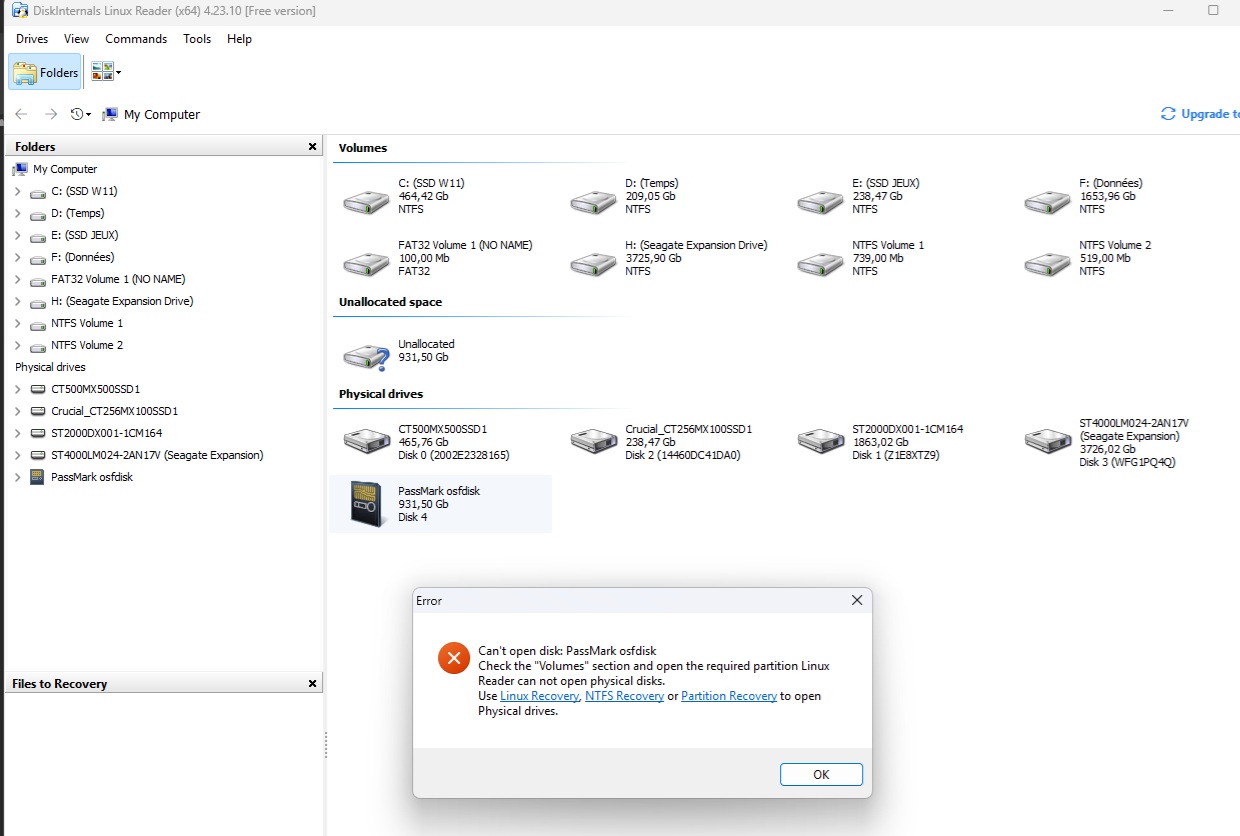Viewport: 1240px width, 836px height.
Task: Expand H: (Seagate Expansion Drive) tree node
Action: (18, 301)
